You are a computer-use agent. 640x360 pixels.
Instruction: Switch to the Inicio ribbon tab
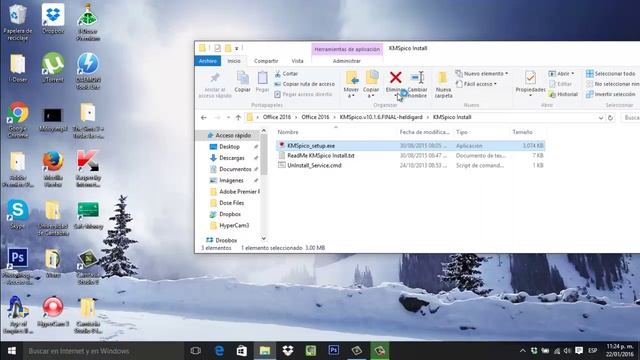[234, 61]
